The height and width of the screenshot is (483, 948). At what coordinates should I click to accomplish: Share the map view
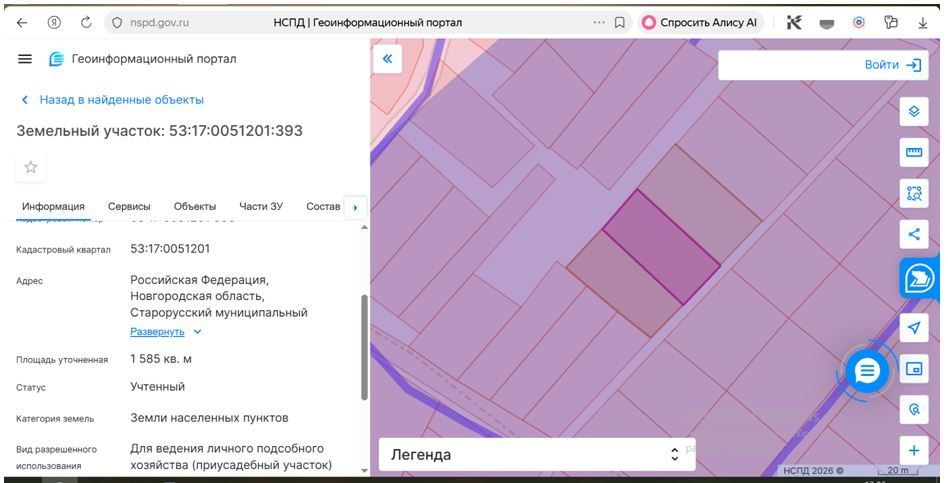pyautogui.click(x=914, y=235)
